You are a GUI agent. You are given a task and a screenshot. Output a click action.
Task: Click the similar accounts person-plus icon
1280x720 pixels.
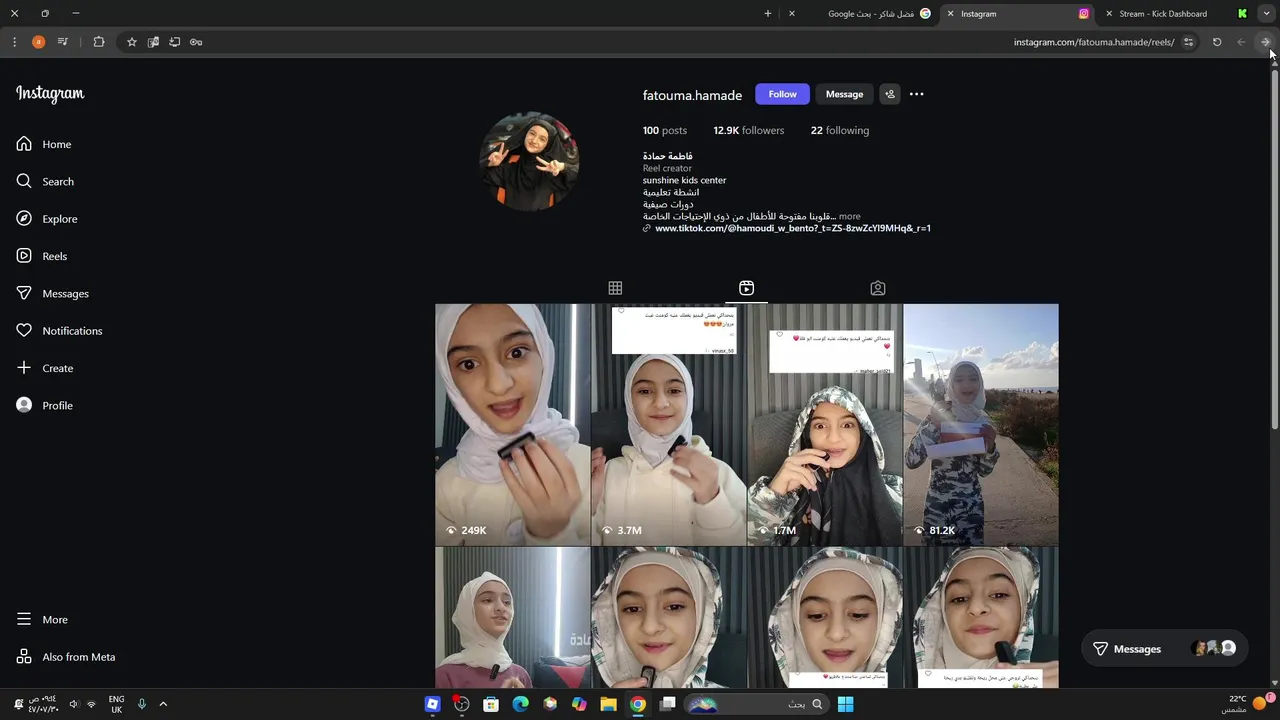pyautogui.click(x=890, y=94)
